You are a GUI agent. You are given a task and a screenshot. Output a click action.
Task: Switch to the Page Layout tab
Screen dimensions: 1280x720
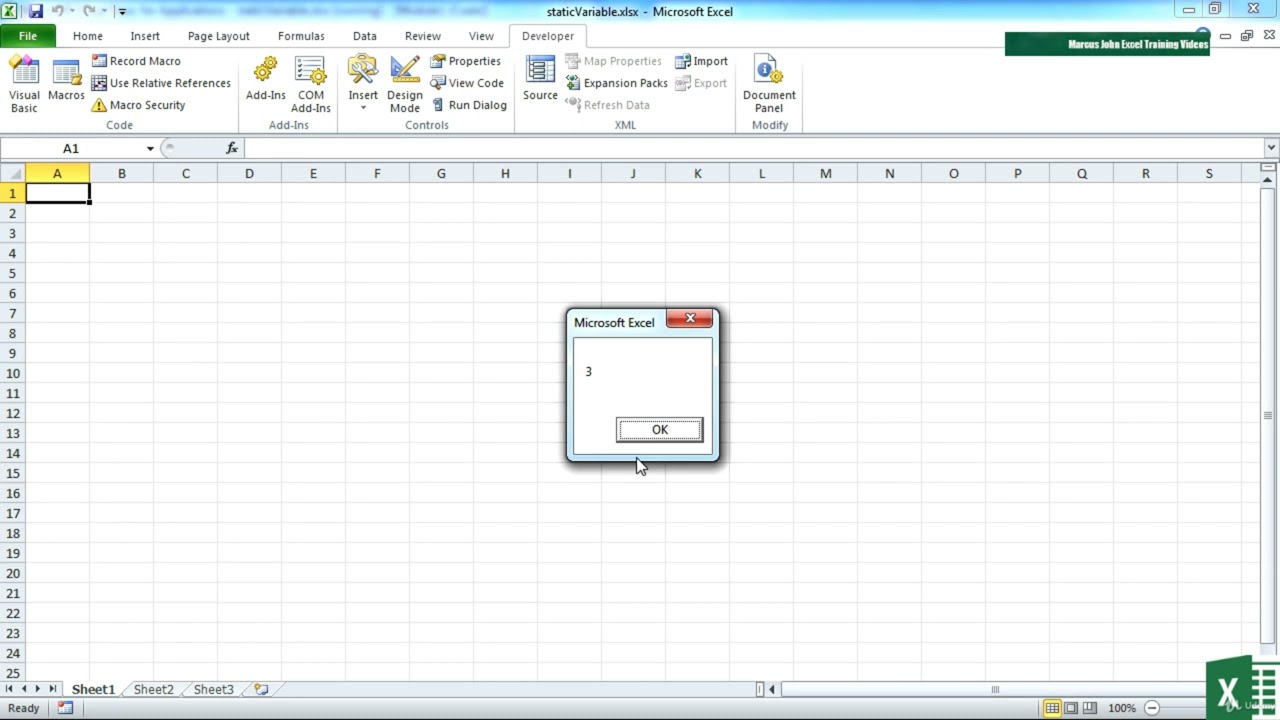(x=219, y=36)
